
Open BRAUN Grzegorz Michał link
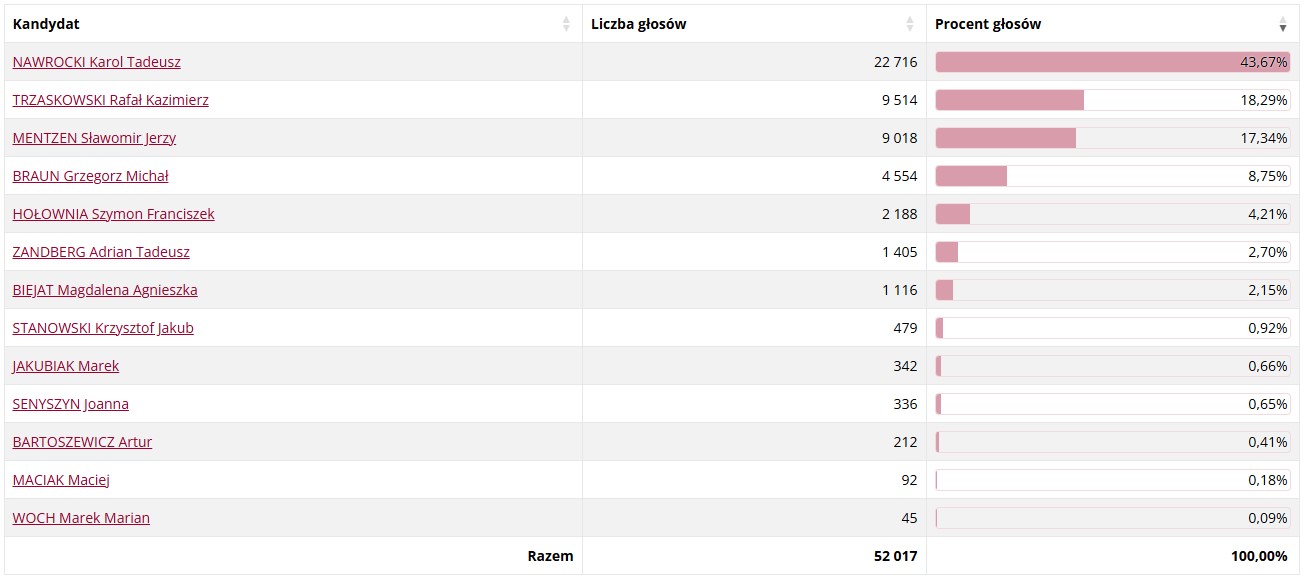91,176
